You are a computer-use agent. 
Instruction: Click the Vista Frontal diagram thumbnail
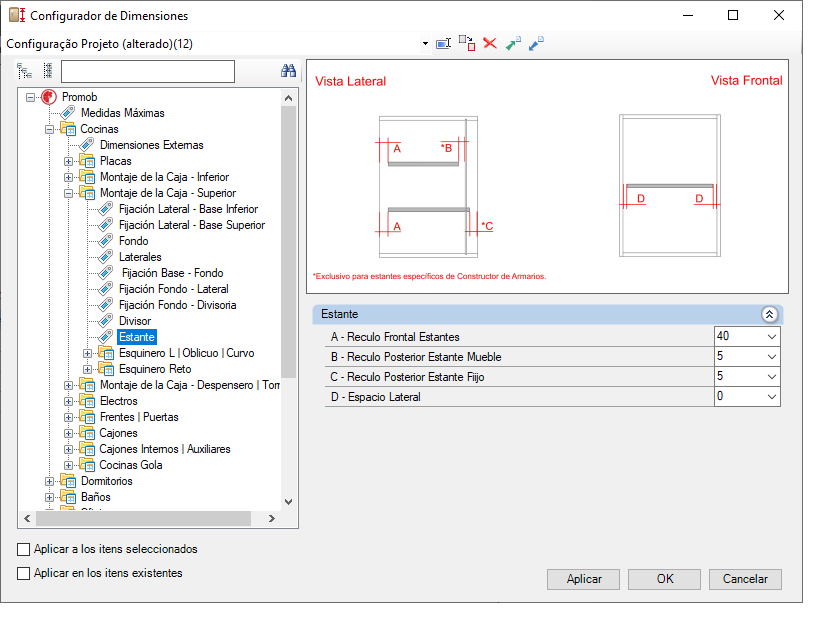(x=670, y=186)
